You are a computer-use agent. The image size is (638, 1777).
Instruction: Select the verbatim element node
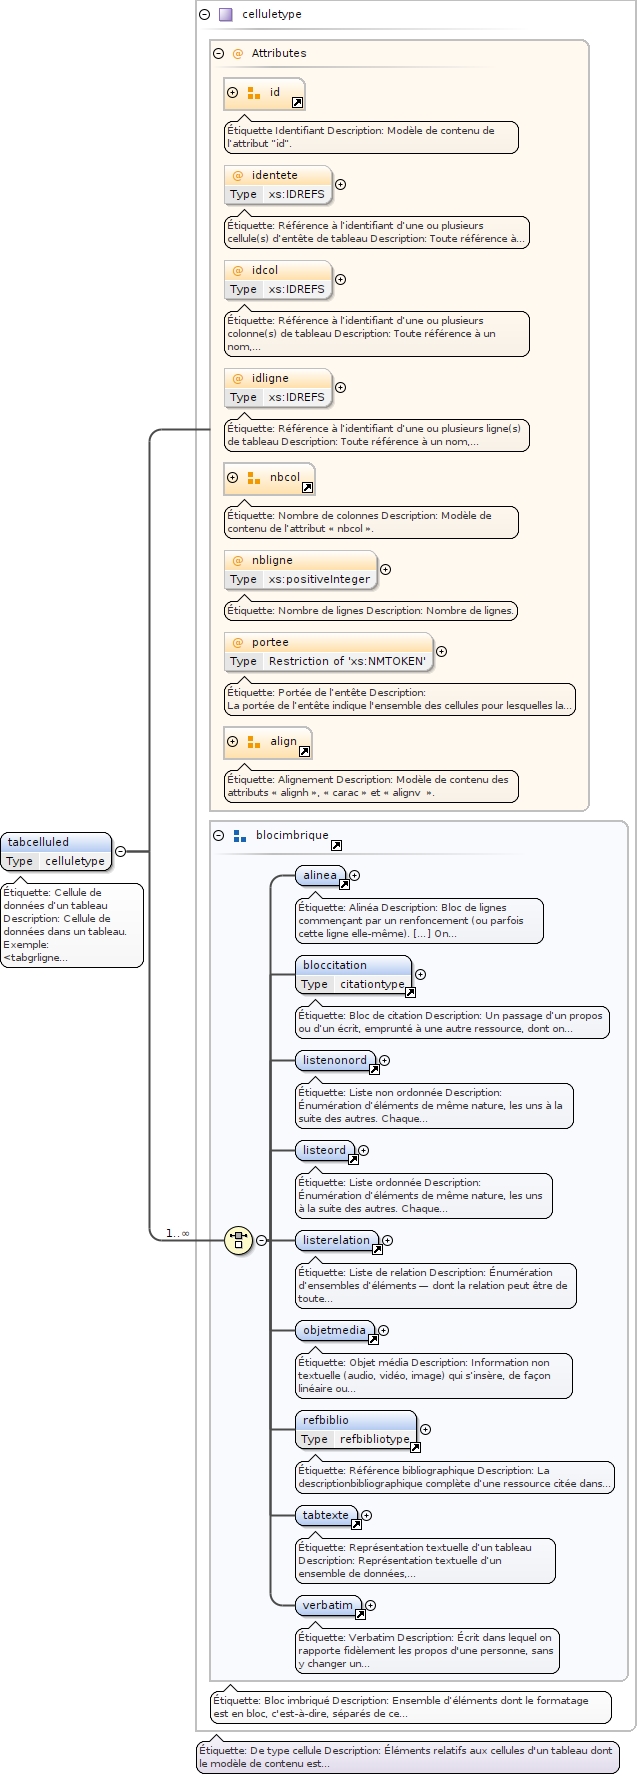[x=327, y=1606]
